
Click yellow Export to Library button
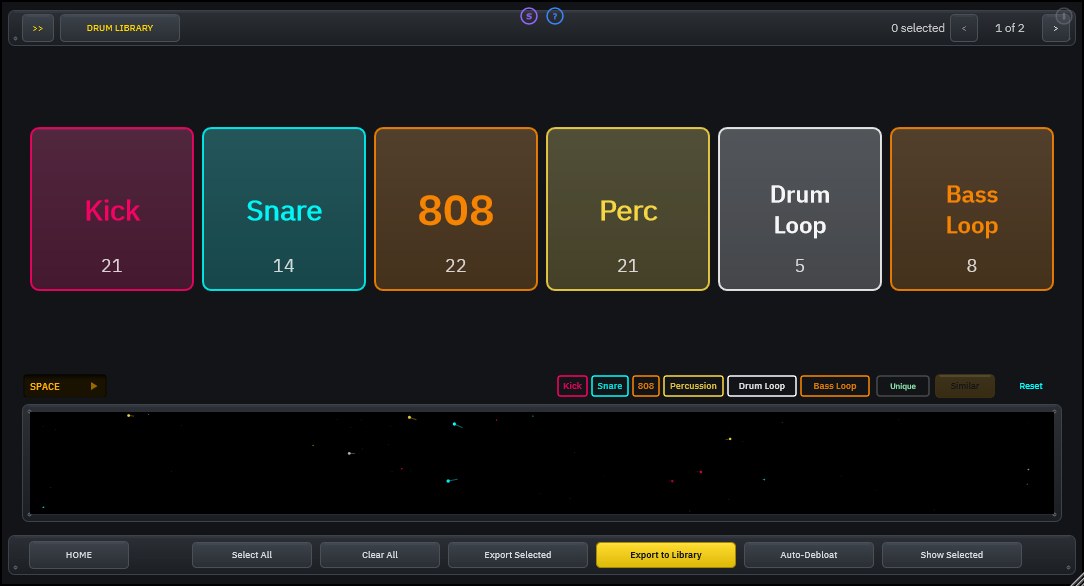666,555
